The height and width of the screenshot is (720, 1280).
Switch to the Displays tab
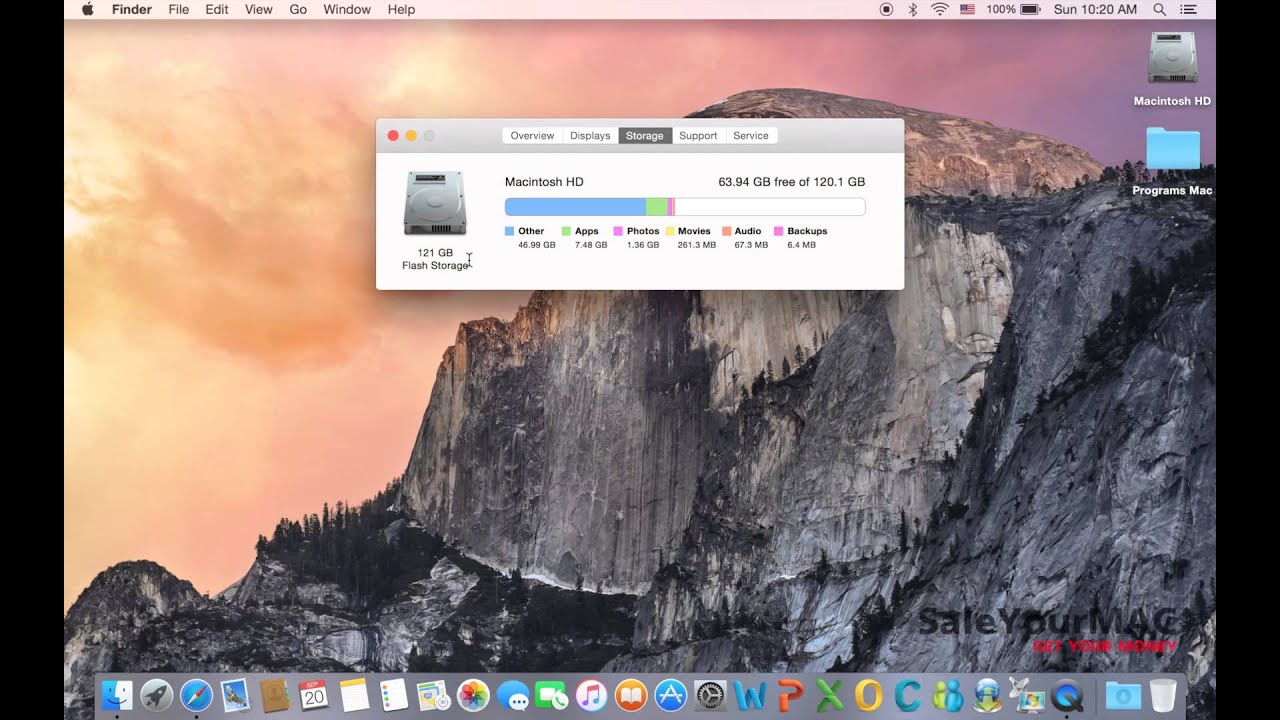tap(590, 136)
